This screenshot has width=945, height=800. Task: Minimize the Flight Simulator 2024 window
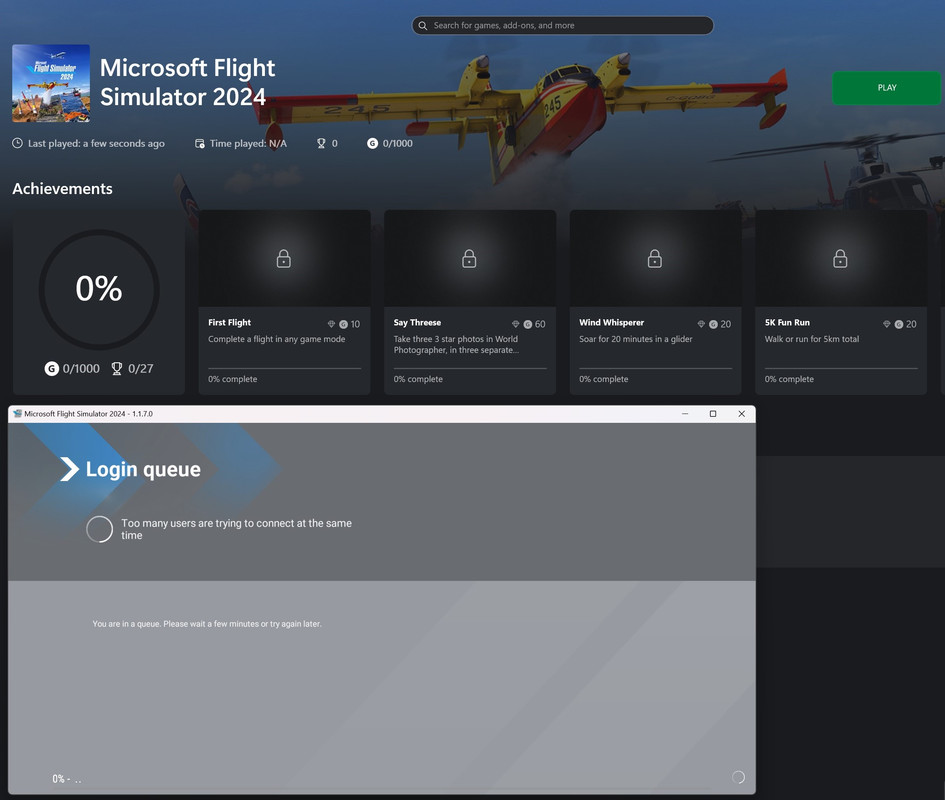[x=685, y=414]
